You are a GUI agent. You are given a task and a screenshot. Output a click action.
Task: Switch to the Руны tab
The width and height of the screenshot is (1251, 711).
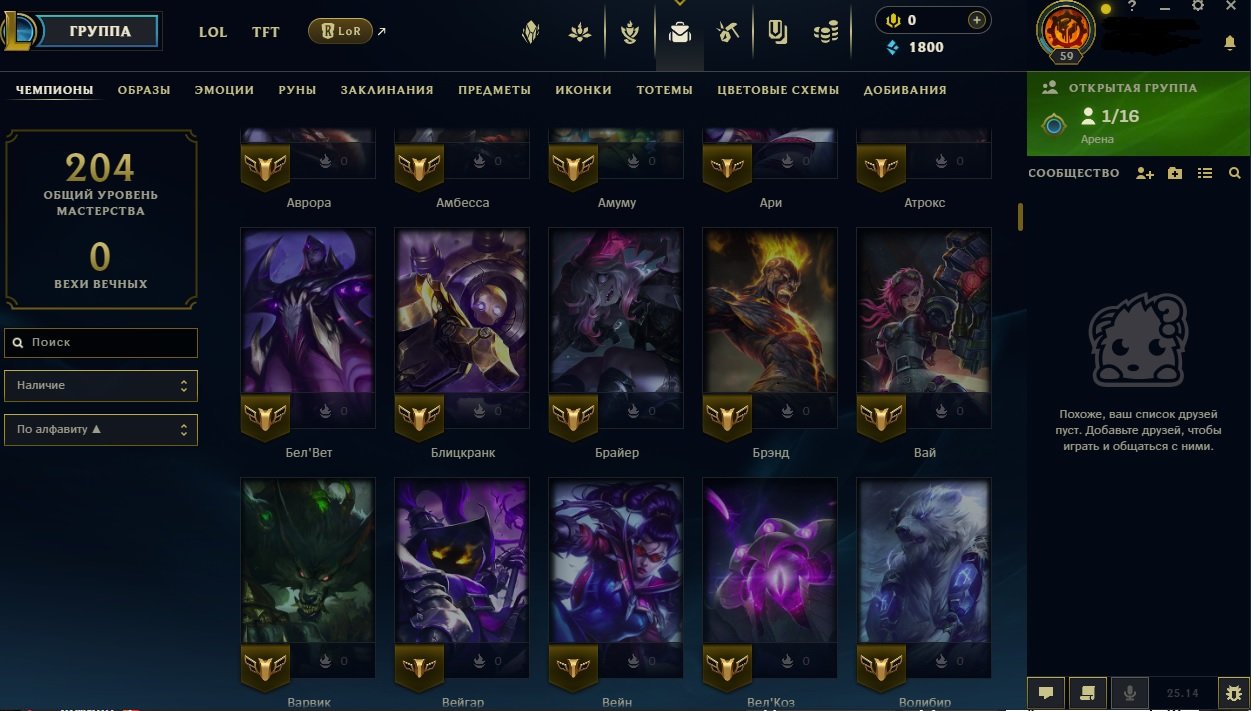click(x=297, y=90)
